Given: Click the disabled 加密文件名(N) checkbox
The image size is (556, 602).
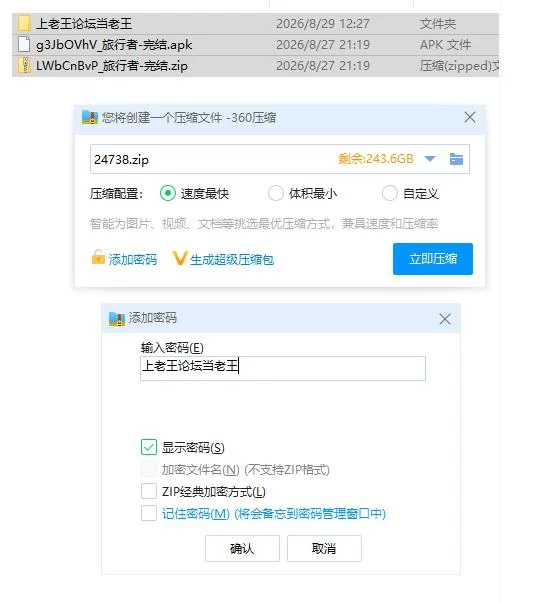Looking at the screenshot, I should (x=149, y=469).
